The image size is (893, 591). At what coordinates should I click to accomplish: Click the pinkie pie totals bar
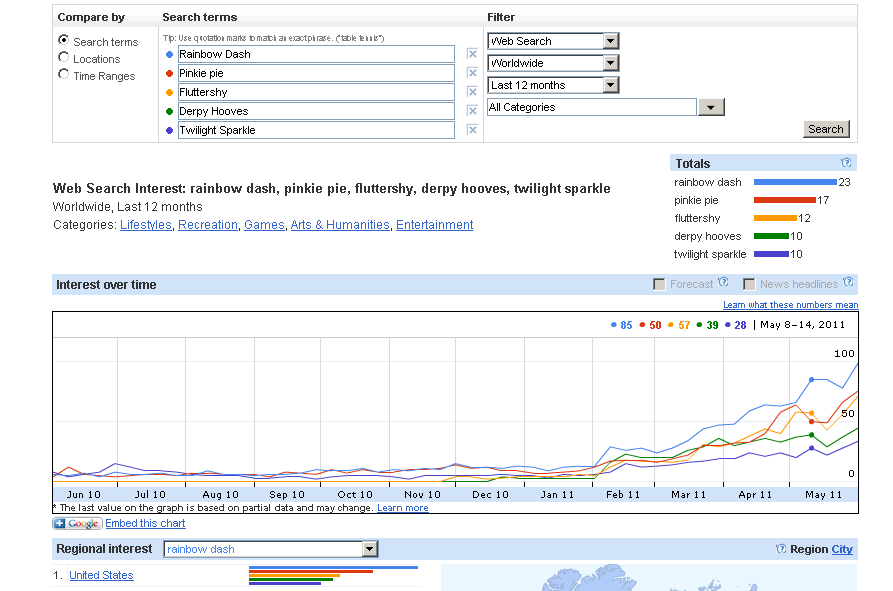tap(785, 200)
